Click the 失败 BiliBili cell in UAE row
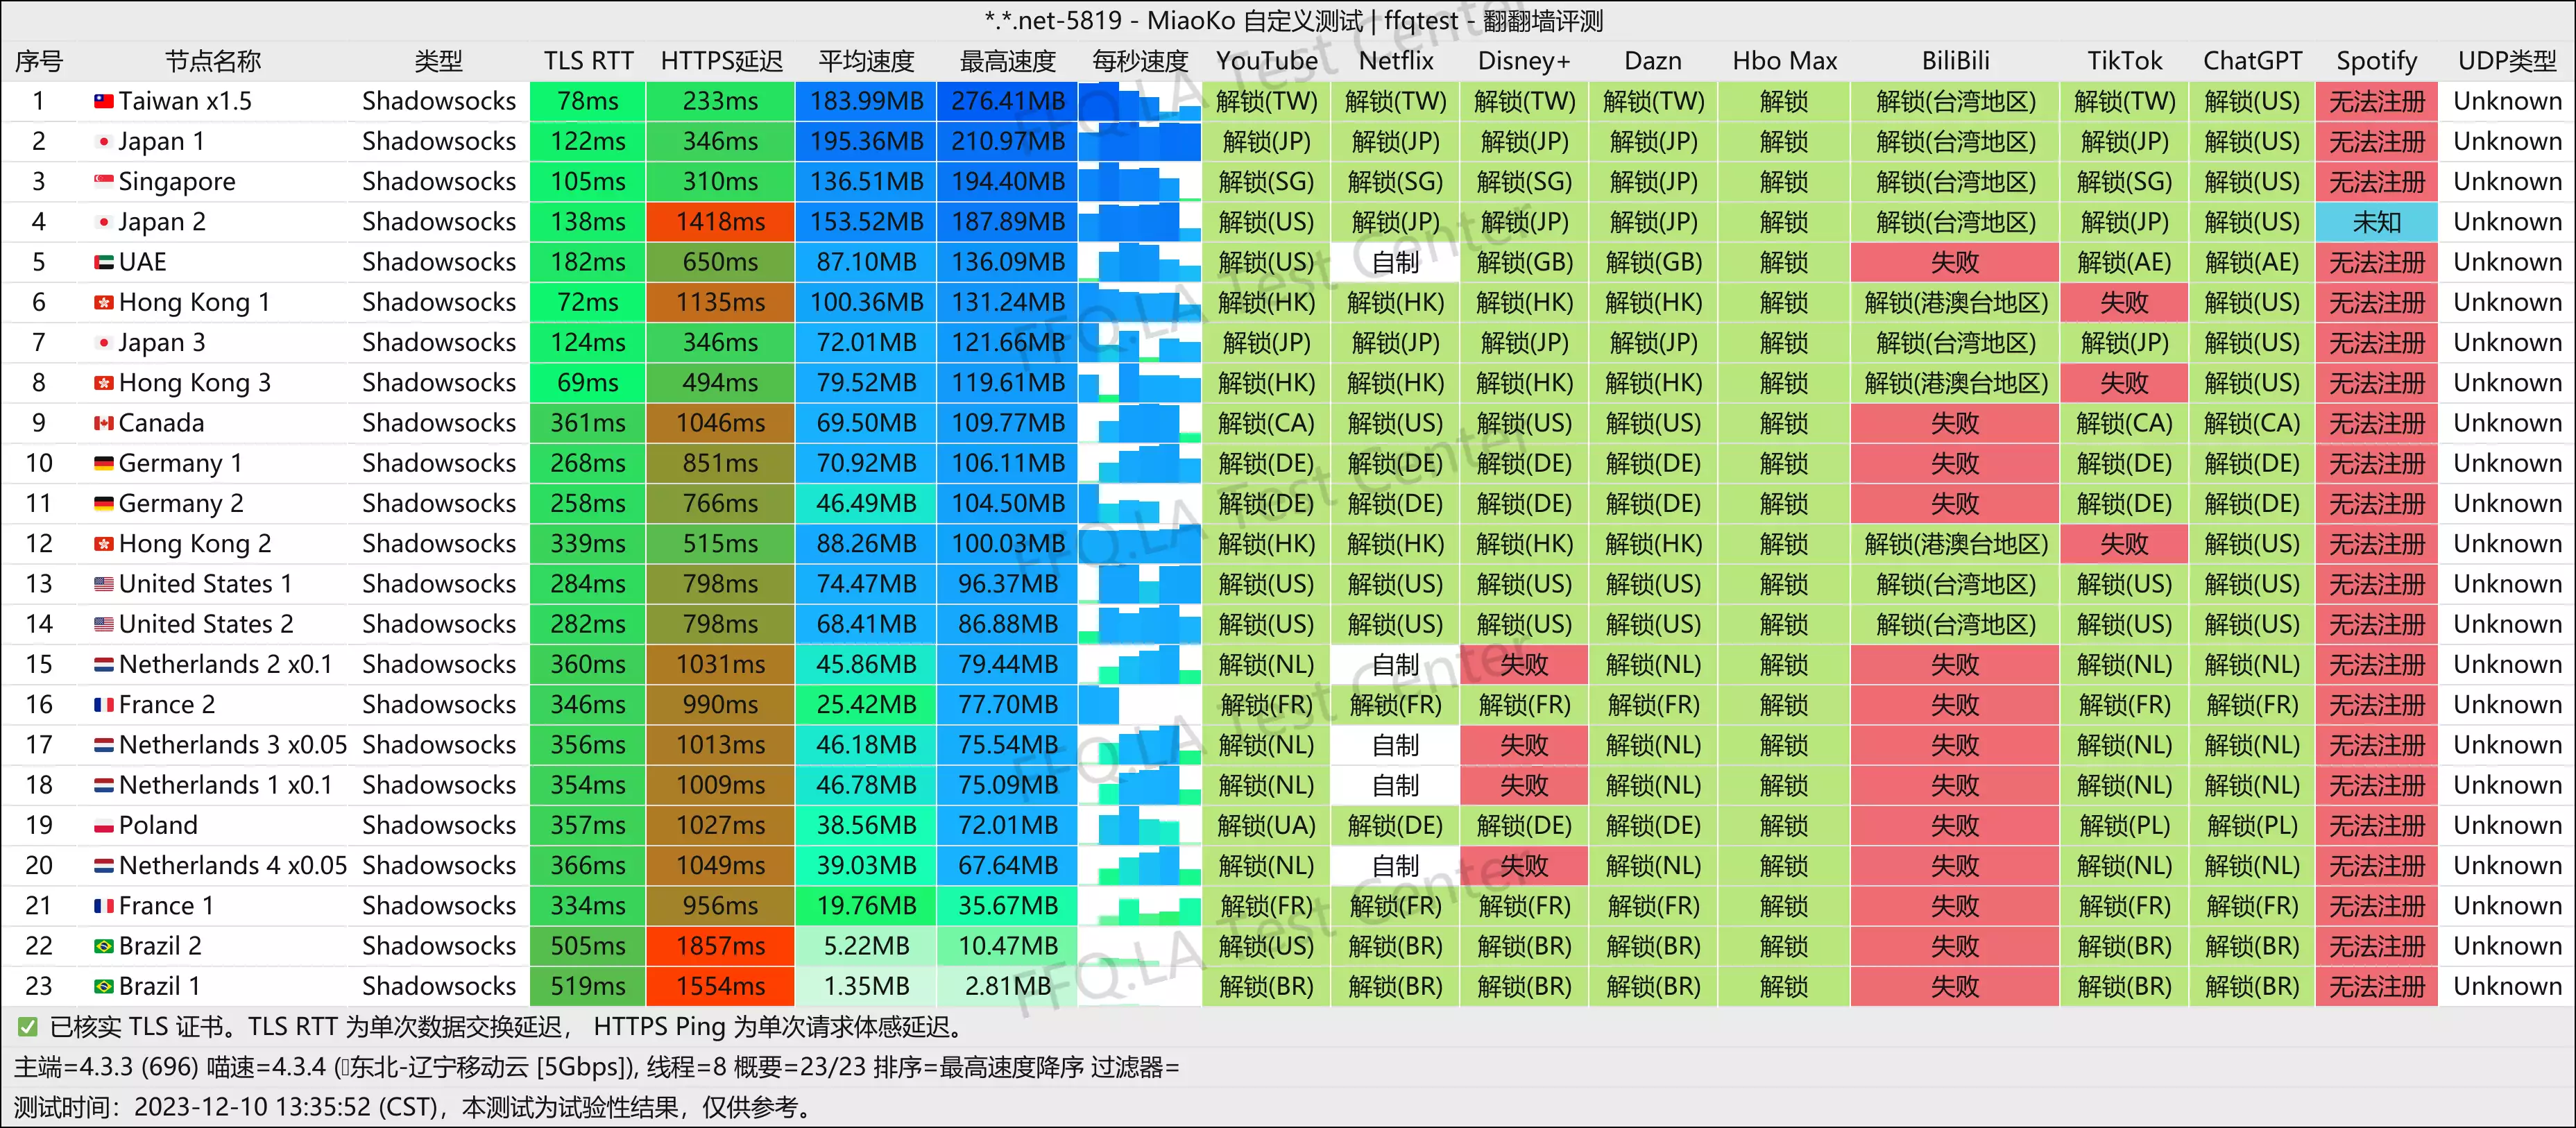 coord(1954,262)
